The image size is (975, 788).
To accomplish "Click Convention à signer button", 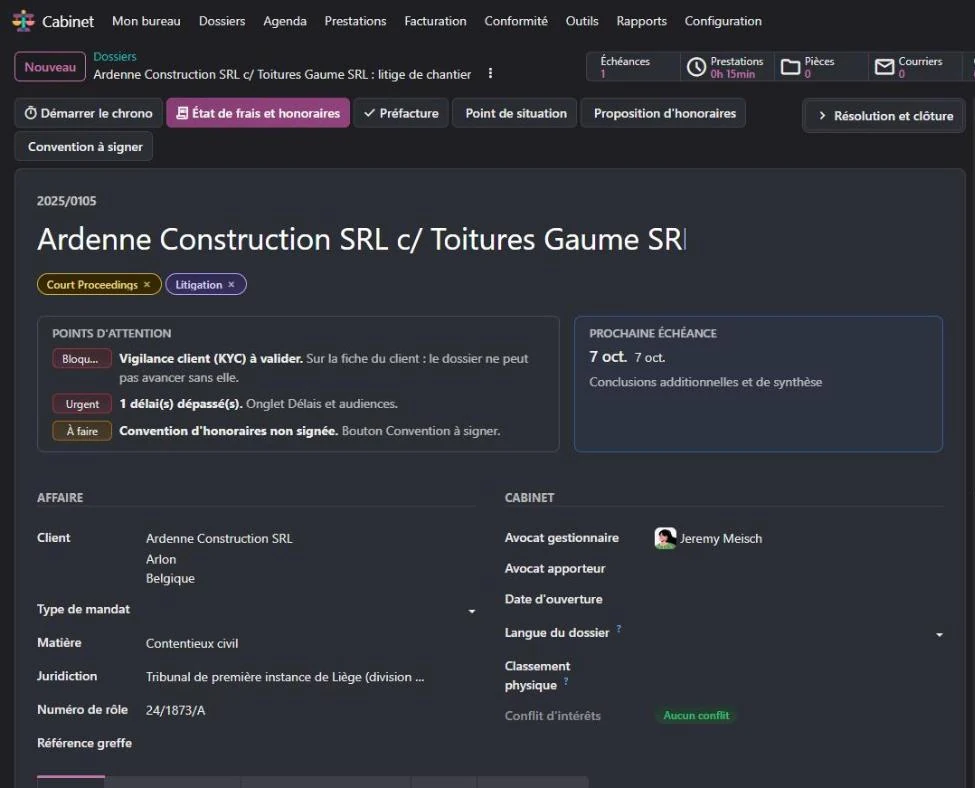I will 84,147.
